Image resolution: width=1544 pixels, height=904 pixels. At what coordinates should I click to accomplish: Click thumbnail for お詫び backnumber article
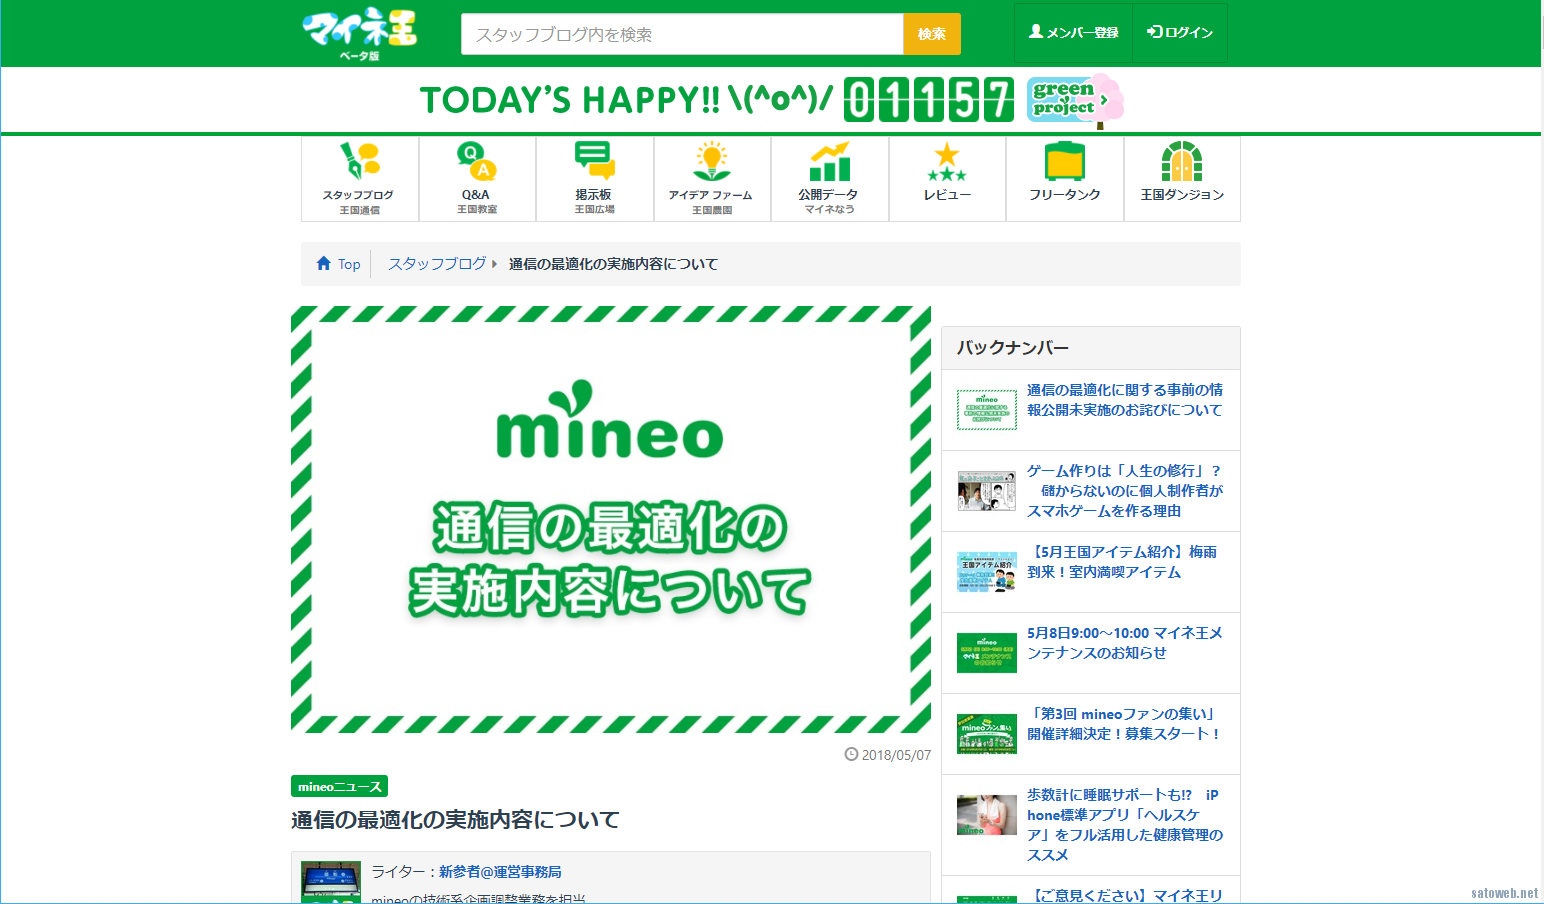click(x=987, y=410)
